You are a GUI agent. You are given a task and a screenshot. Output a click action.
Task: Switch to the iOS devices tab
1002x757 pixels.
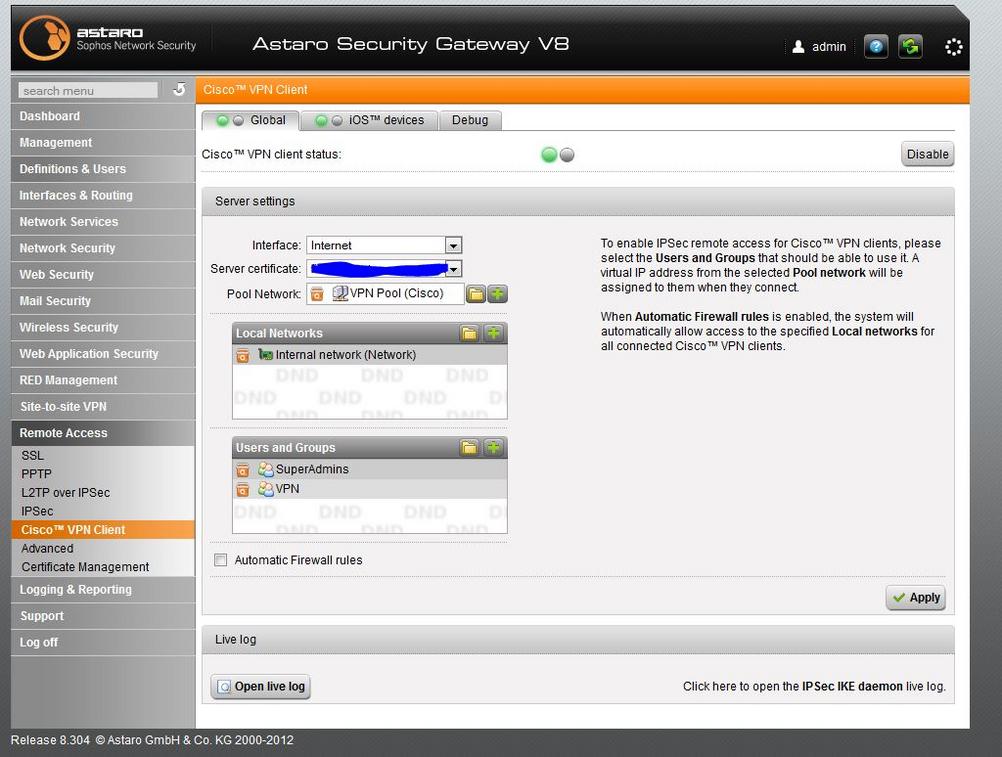tap(369, 120)
